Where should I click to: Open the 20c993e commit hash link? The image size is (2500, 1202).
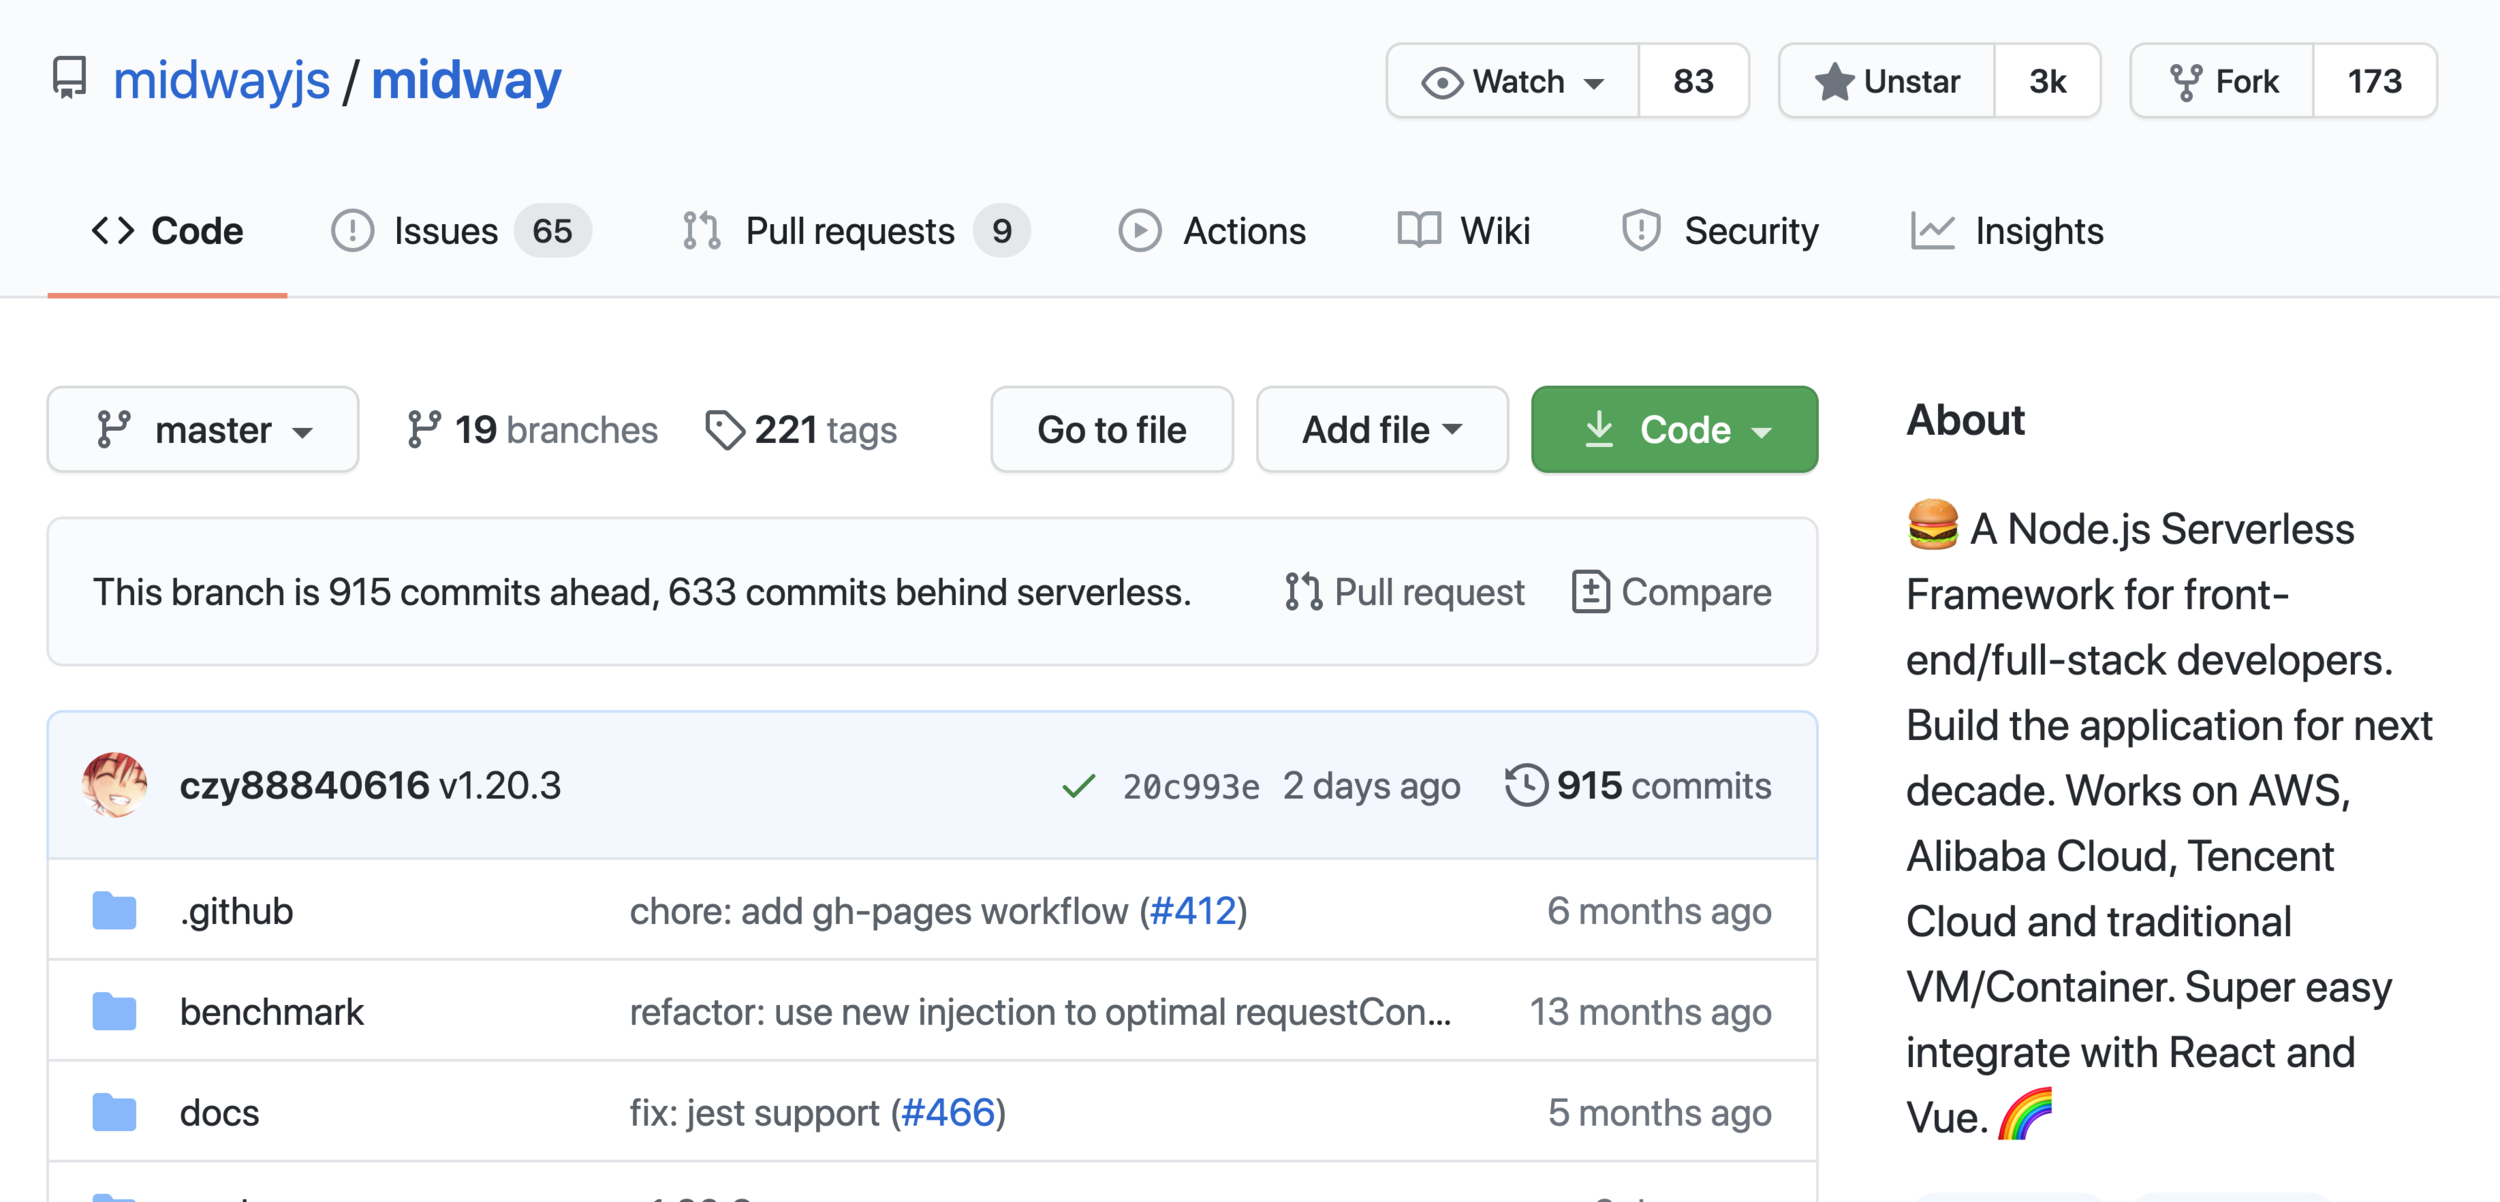1190,787
